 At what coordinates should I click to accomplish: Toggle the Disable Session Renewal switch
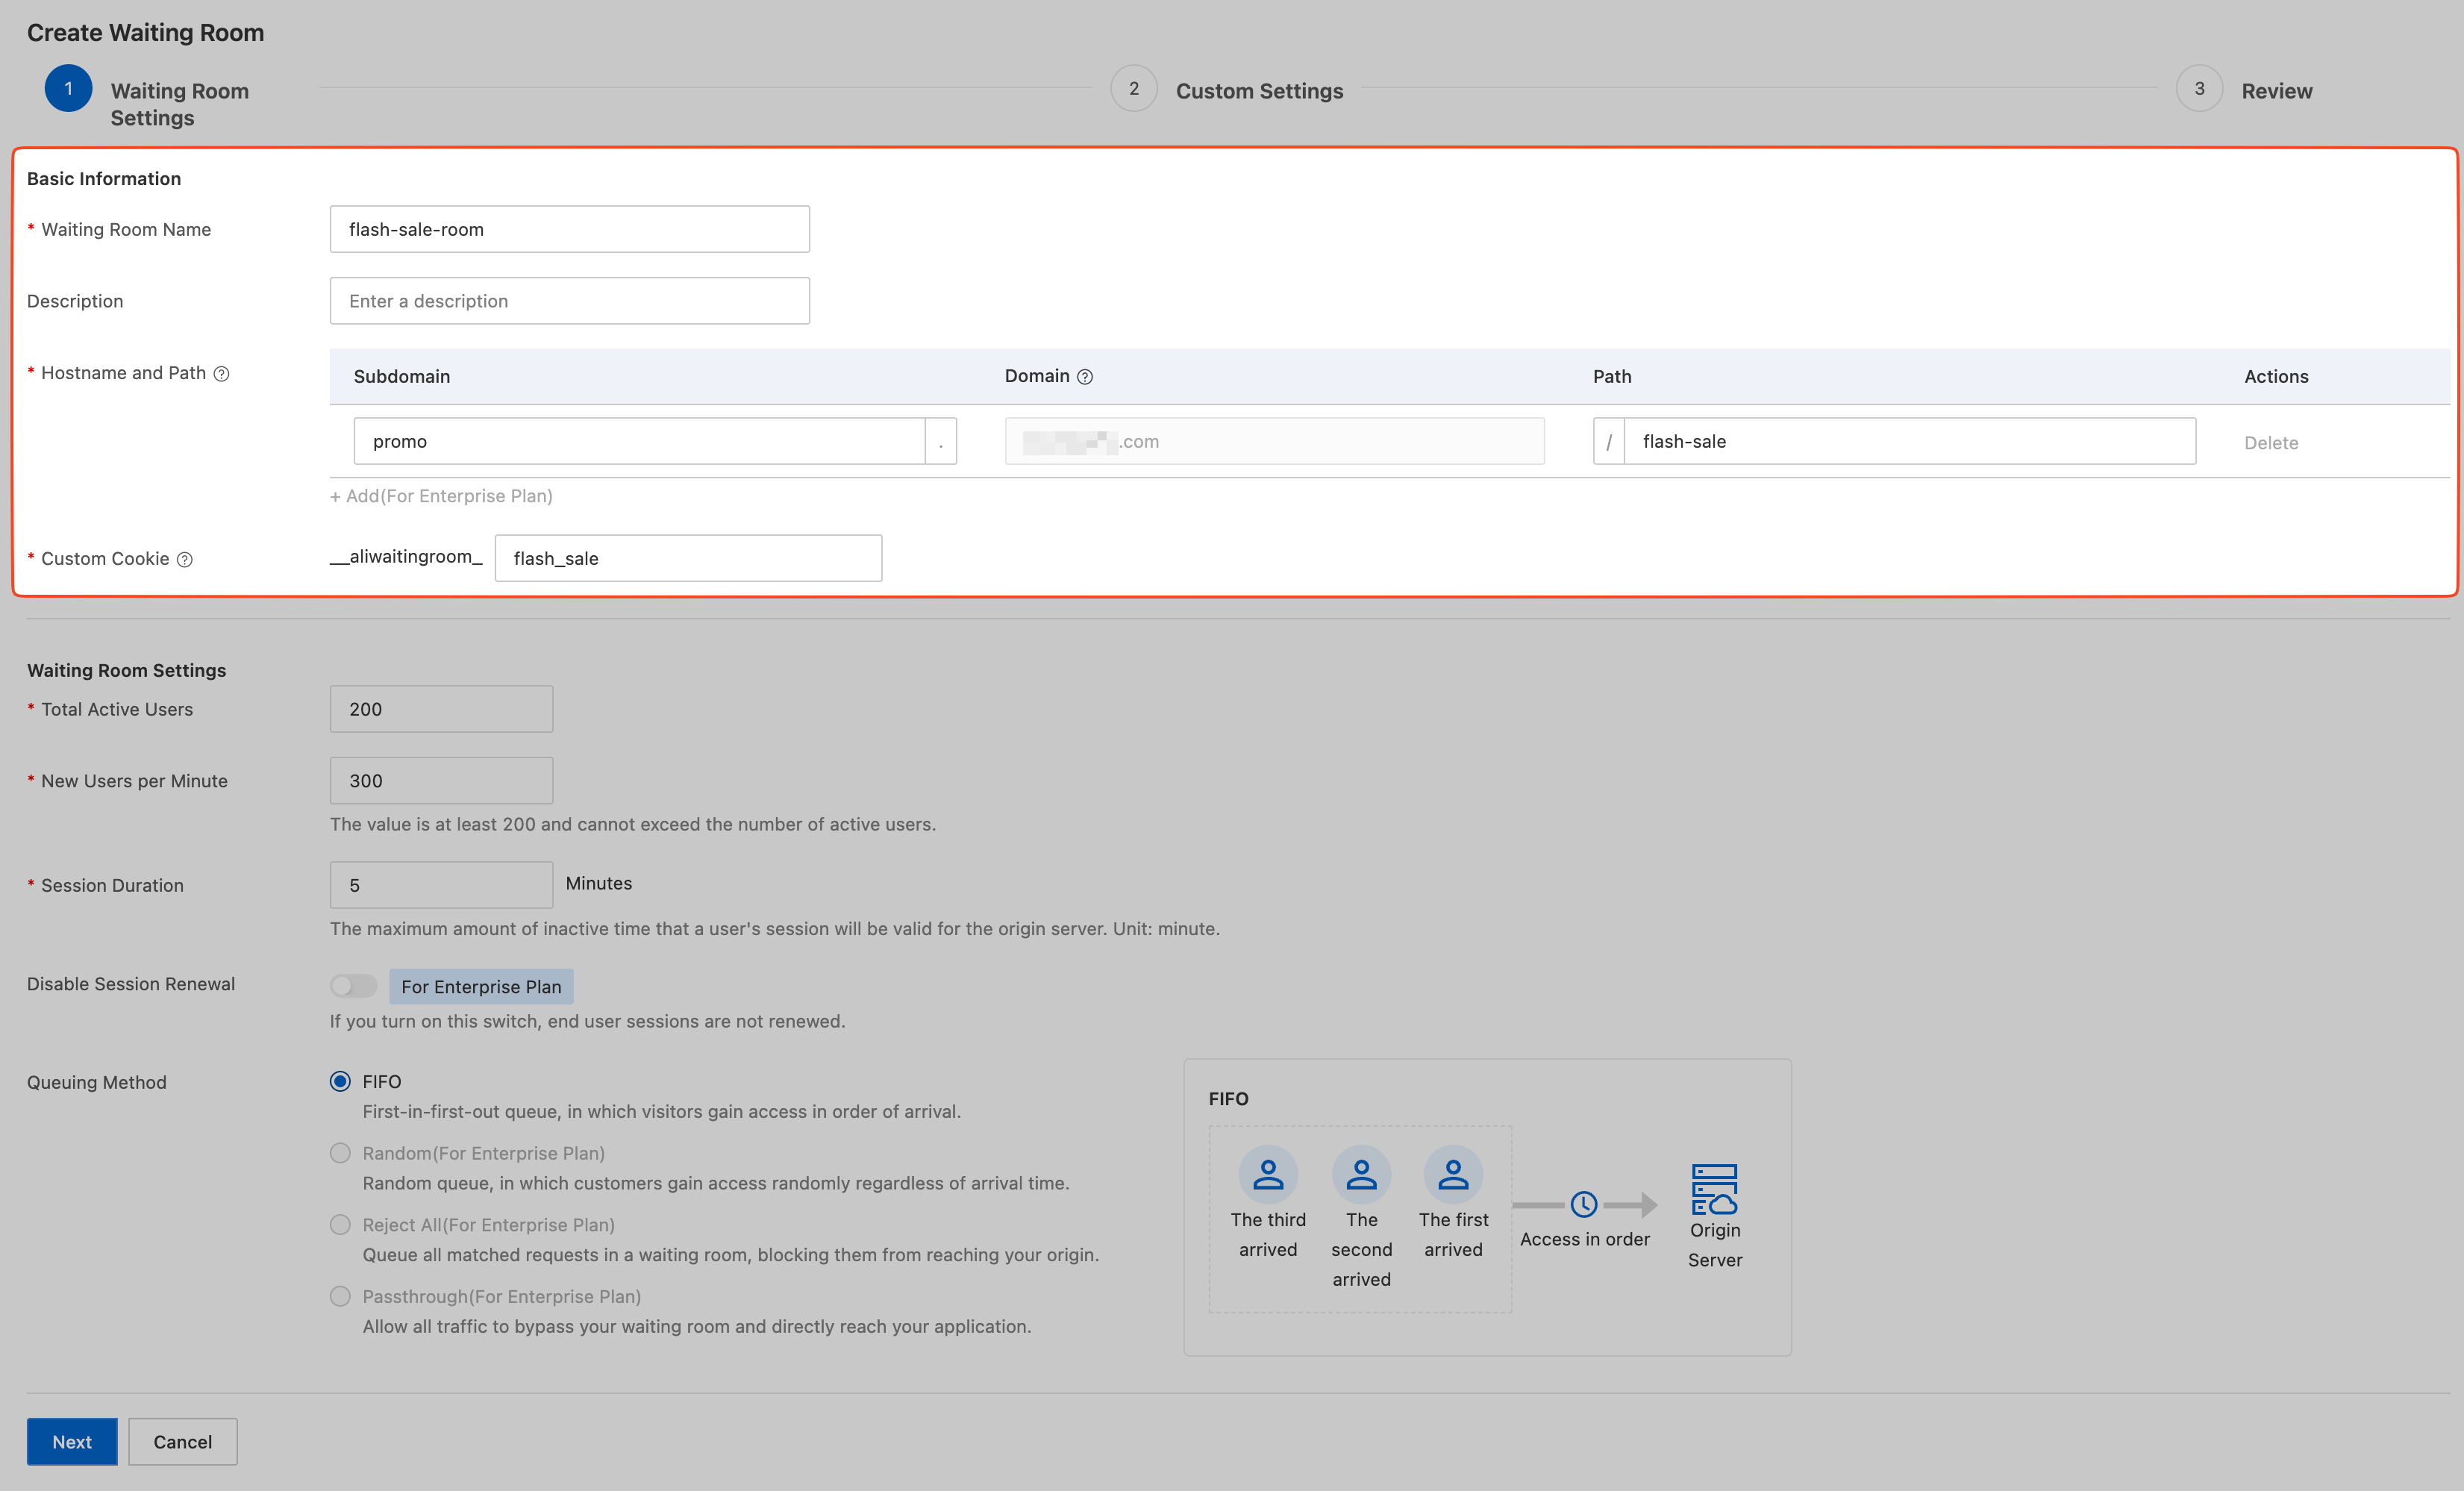pos(353,986)
